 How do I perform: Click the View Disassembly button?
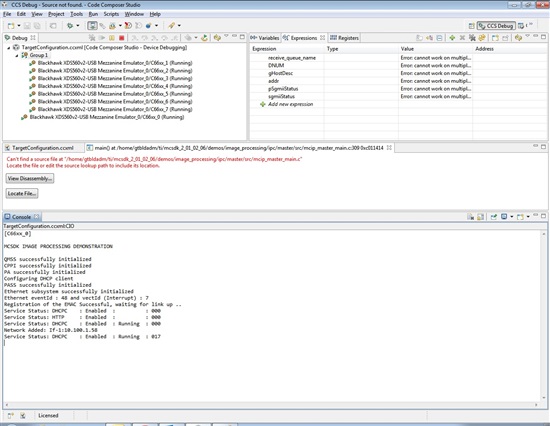tap(30, 178)
